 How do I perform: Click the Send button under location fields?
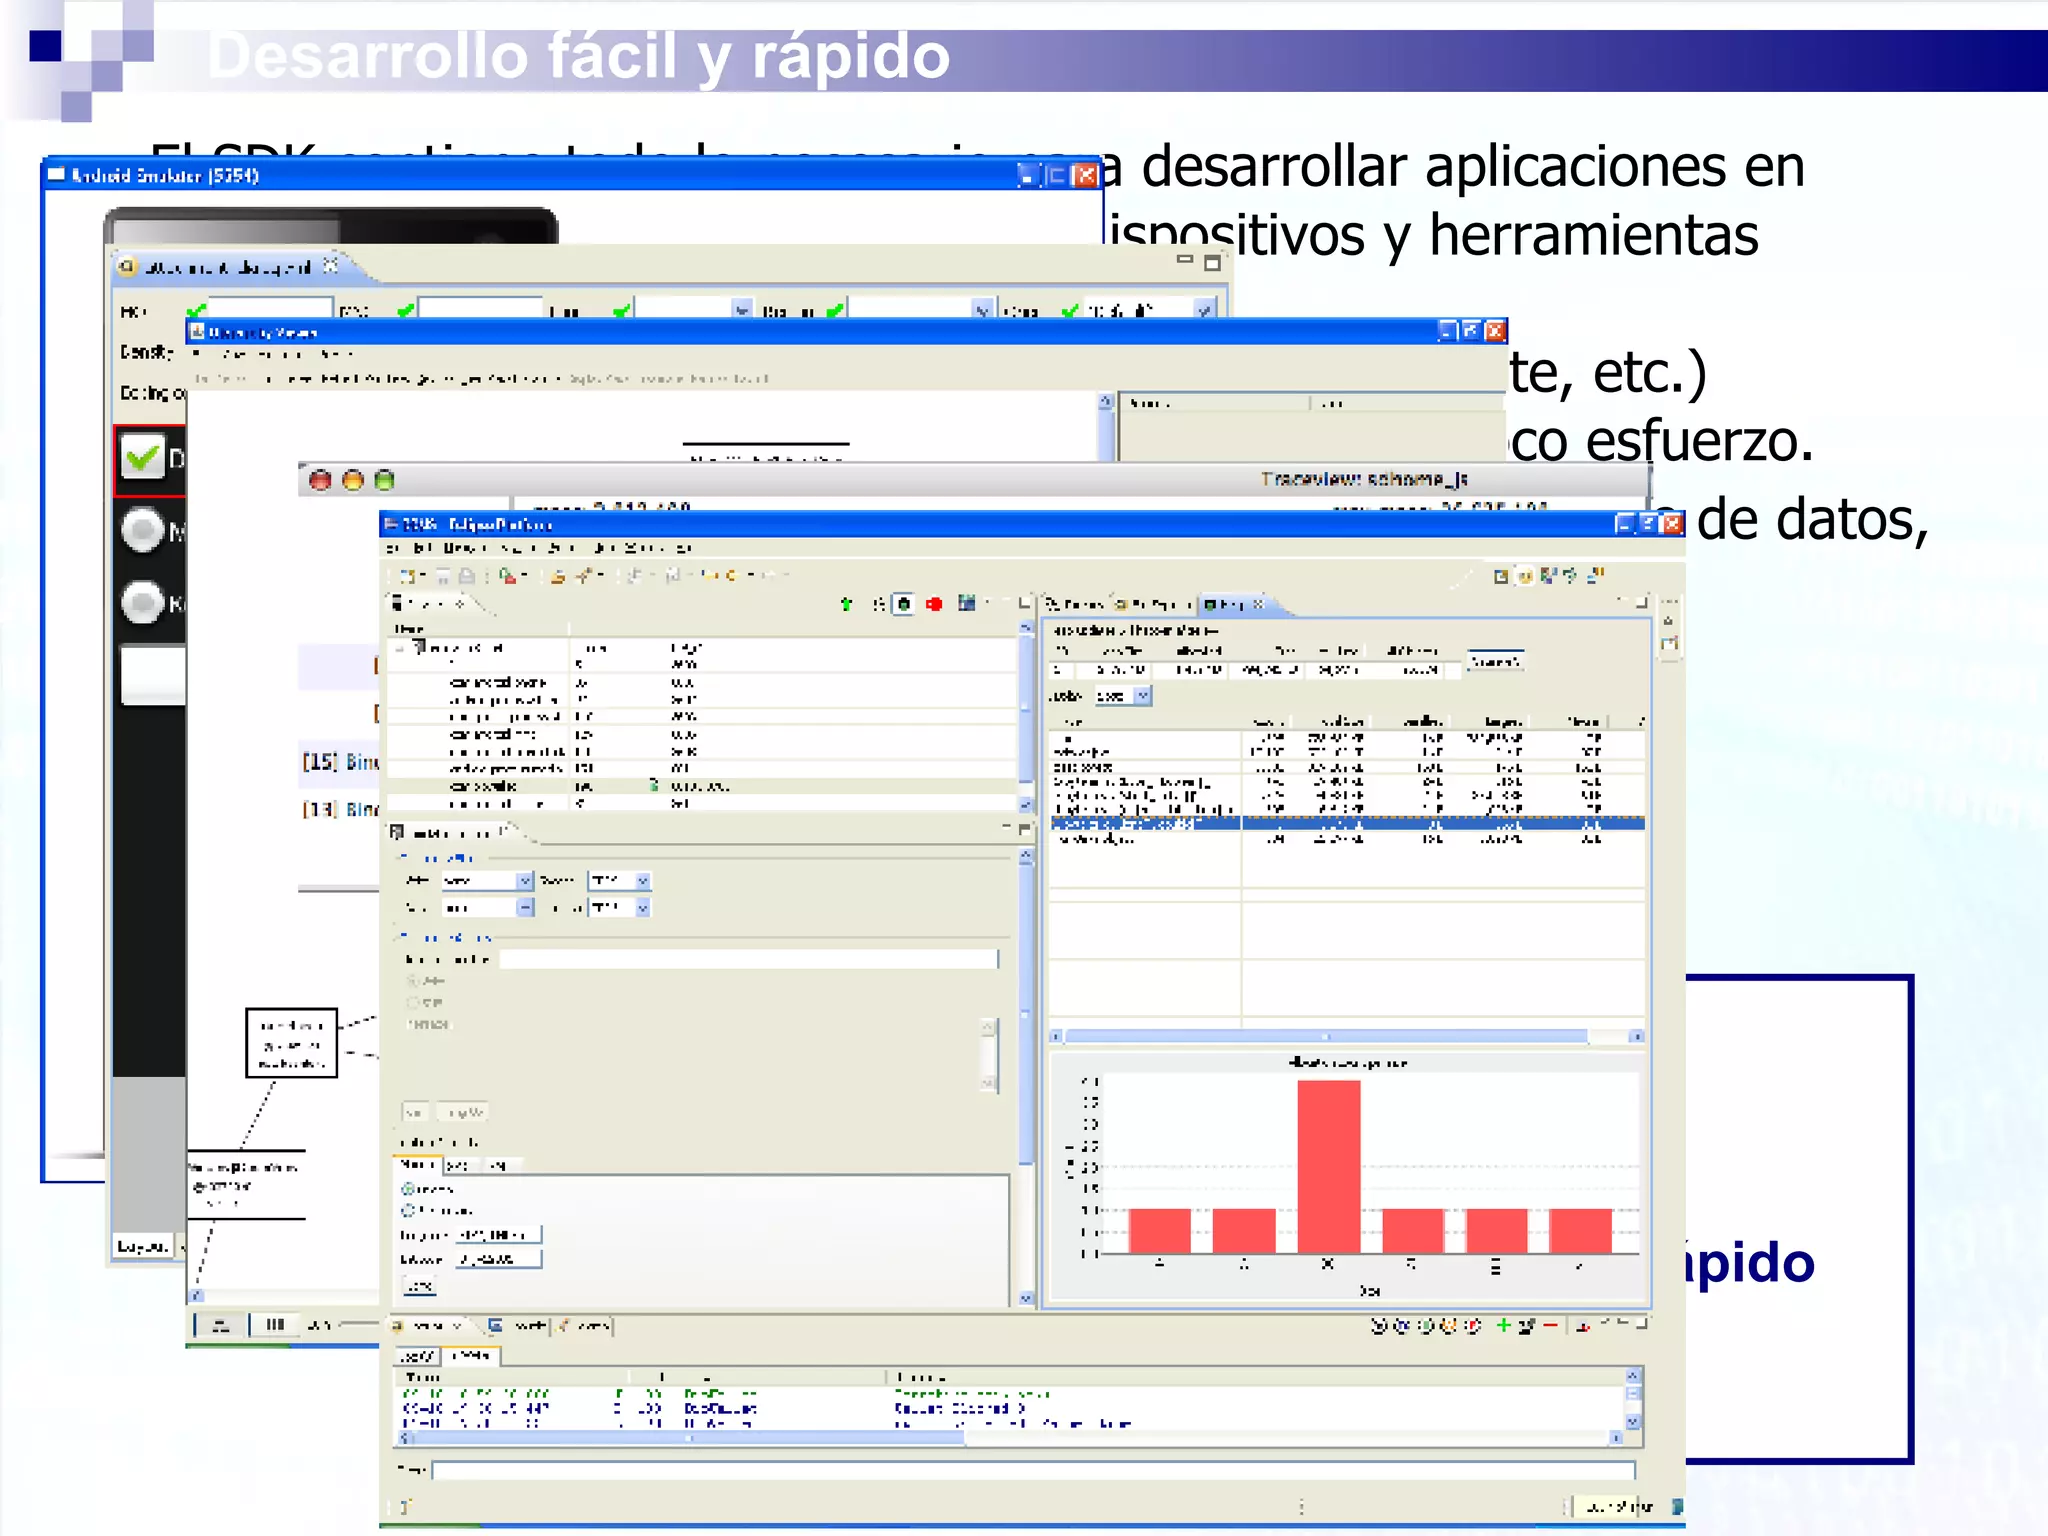[x=419, y=1286]
